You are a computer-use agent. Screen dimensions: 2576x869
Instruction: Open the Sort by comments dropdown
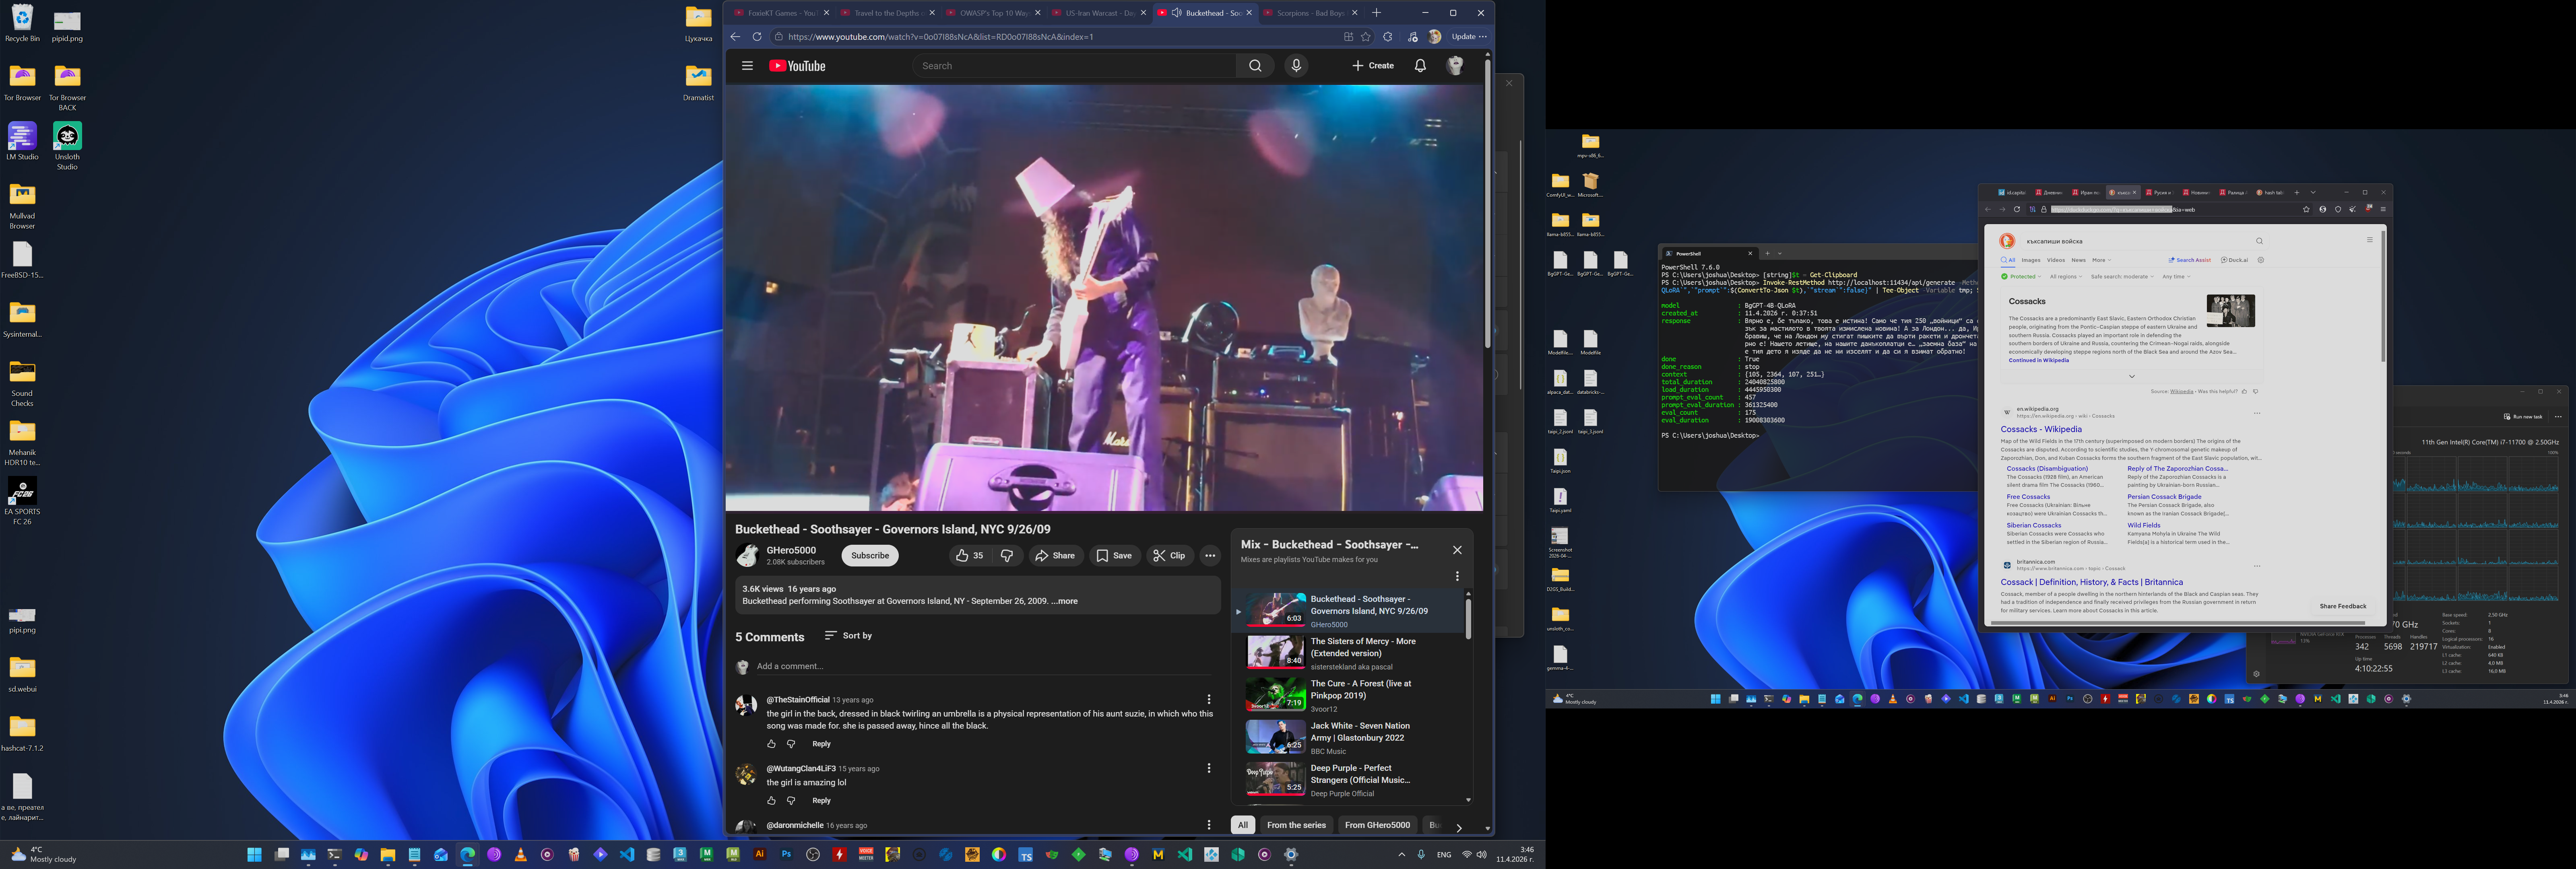[848, 636]
